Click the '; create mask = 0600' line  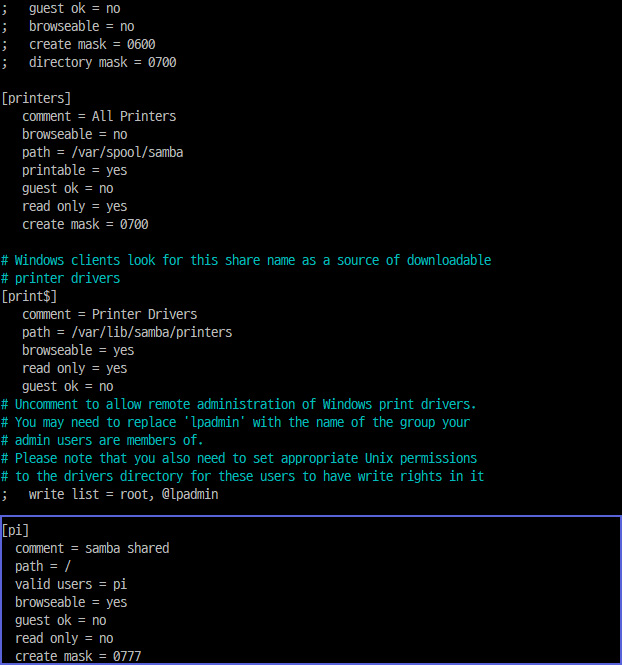(x=78, y=45)
